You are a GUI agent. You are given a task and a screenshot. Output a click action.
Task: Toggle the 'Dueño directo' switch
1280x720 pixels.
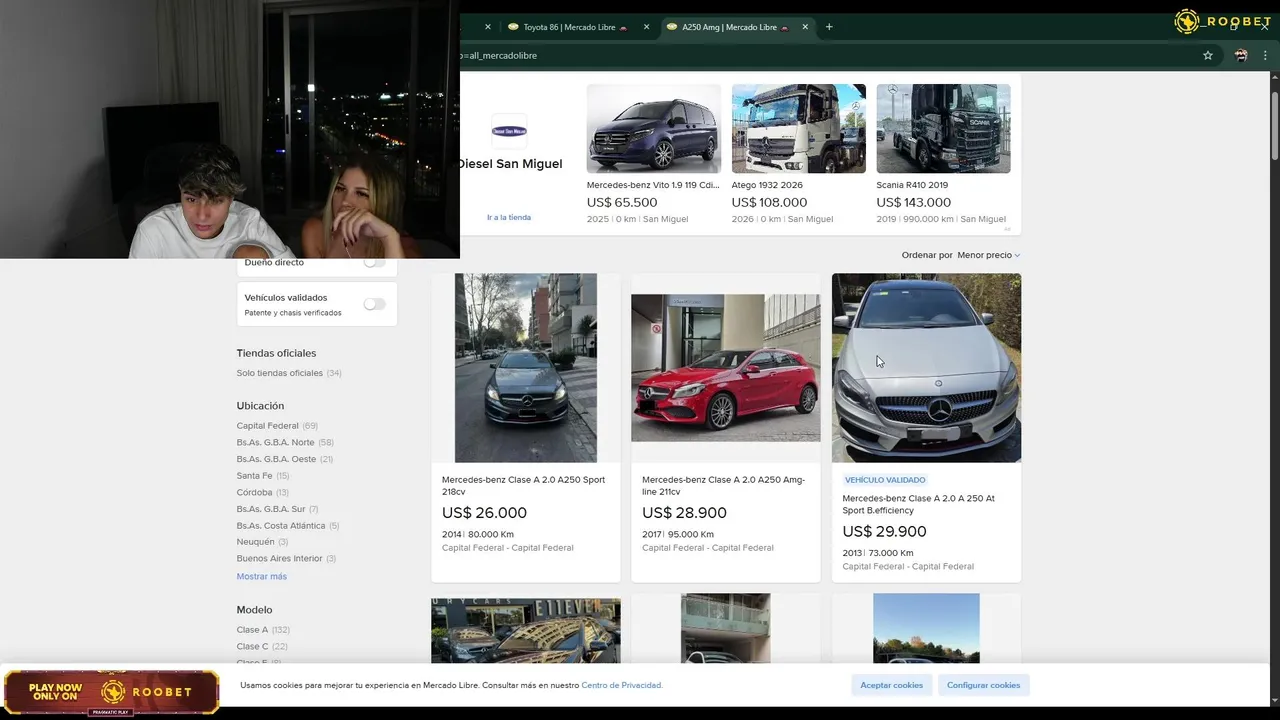(374, 262)
